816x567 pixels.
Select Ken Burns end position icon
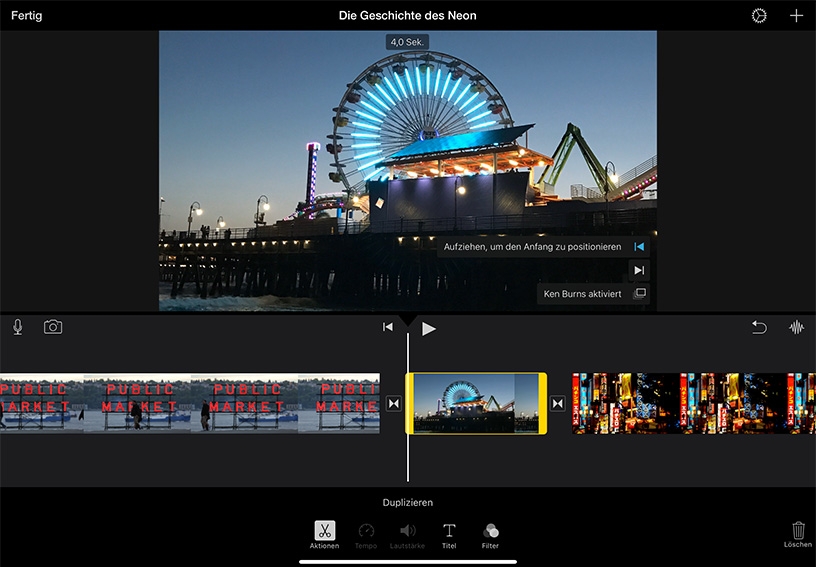tap(639, 270)
